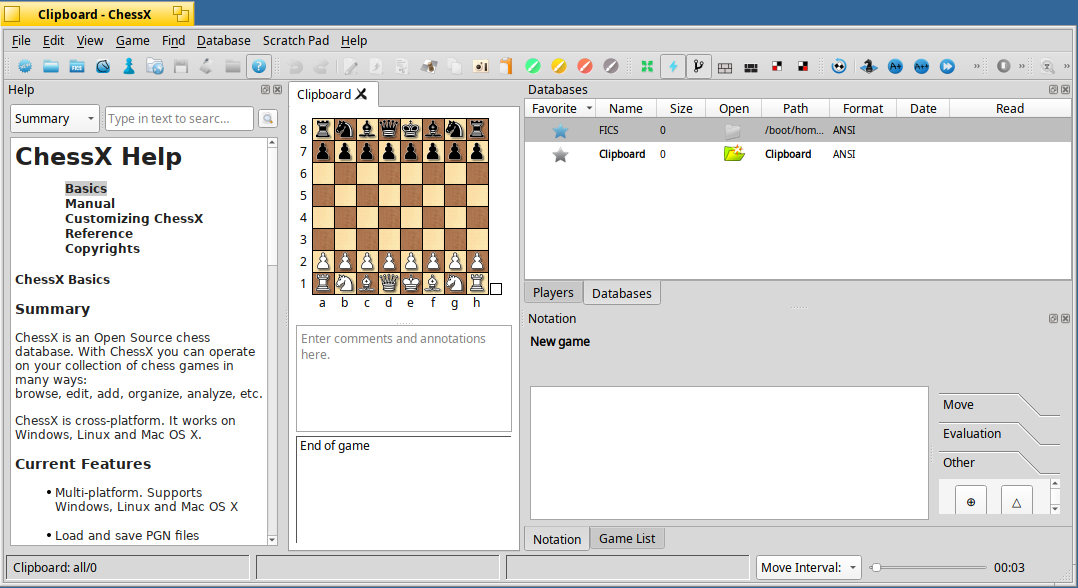Click the knight on blue board icon
Viewport: 1078px width, 588px height.
tap(869, 66)
